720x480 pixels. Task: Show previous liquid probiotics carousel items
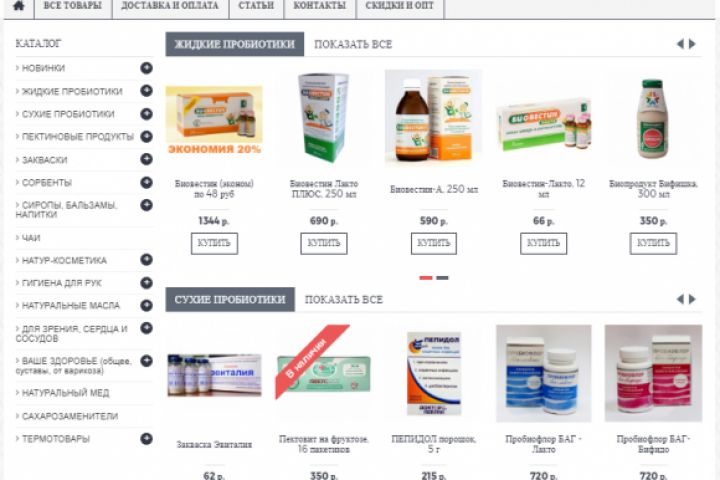[680, 44]
